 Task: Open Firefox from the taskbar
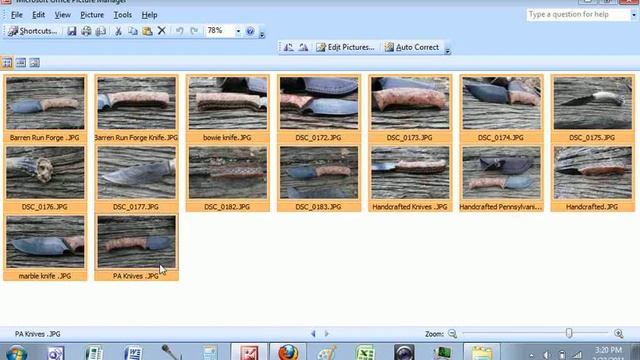pos(288,352)
